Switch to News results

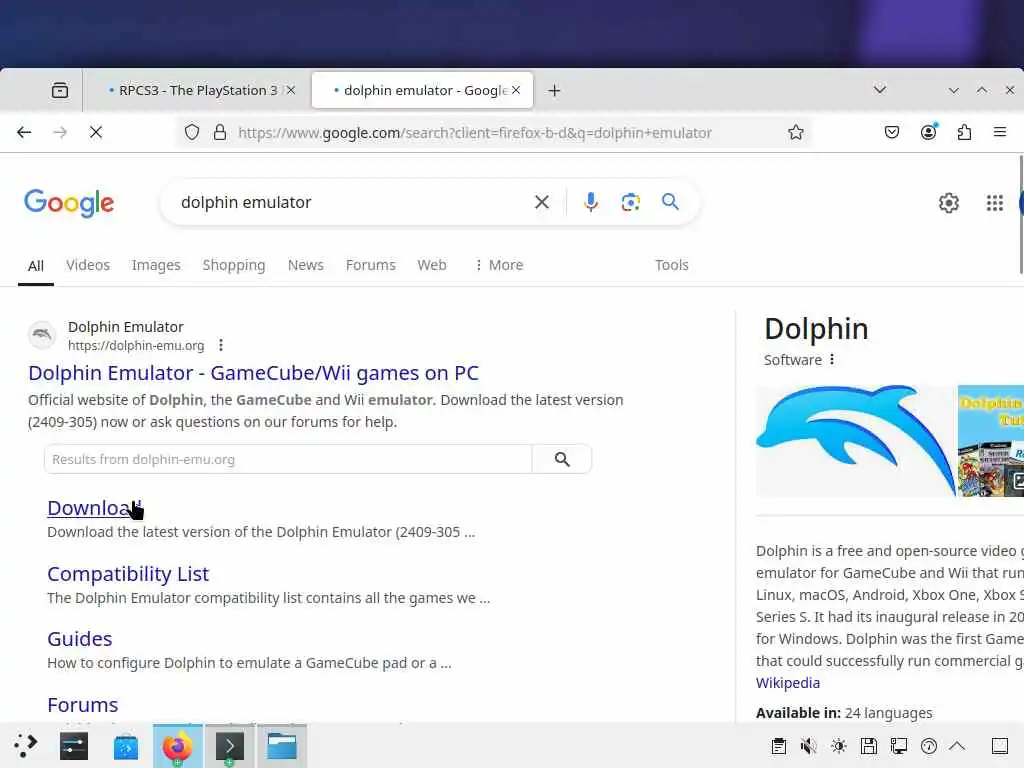(306, 265)
